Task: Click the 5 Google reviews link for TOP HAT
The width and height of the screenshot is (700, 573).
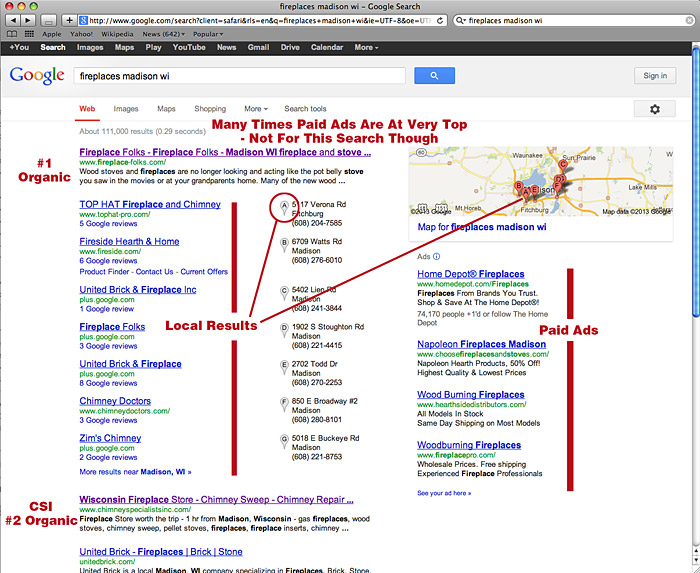Action: pyautogui.click(x=108, y=224)
